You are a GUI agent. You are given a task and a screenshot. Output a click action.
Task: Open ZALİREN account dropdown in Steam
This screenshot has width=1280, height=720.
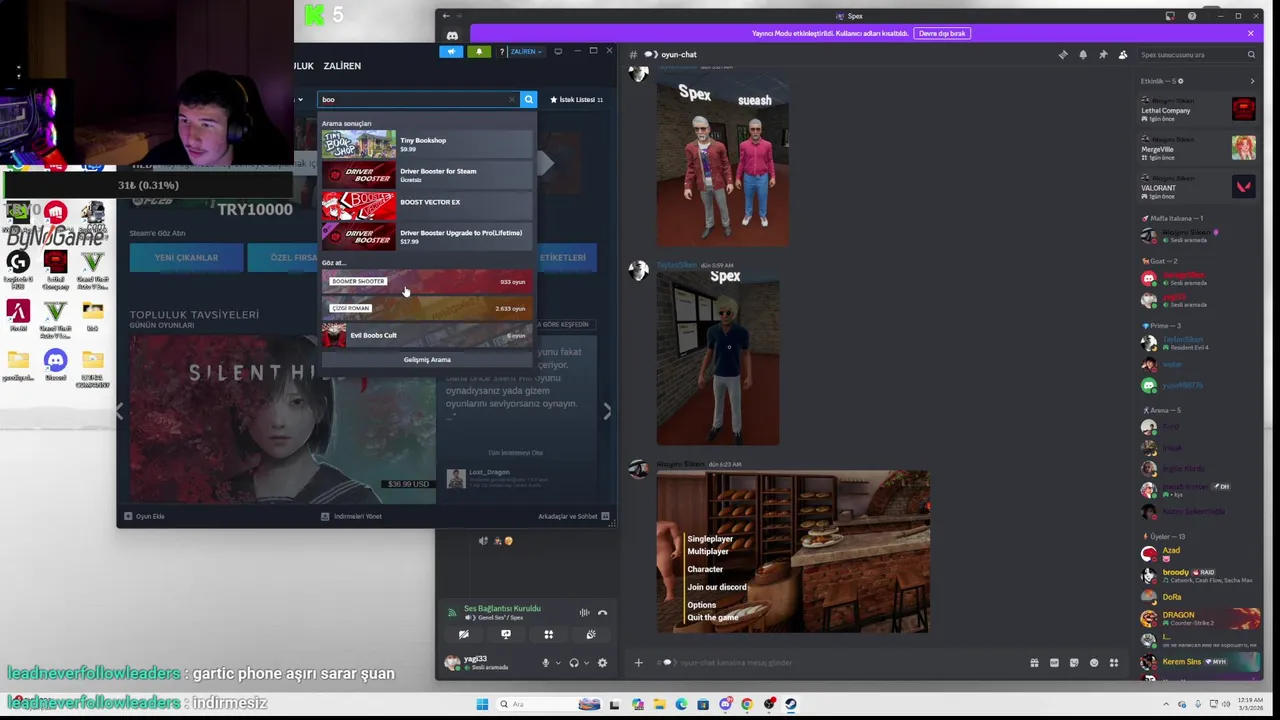click(527, 51)
